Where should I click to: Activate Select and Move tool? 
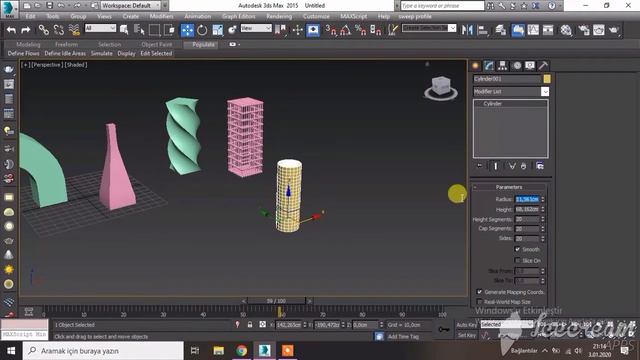[187, 30]
